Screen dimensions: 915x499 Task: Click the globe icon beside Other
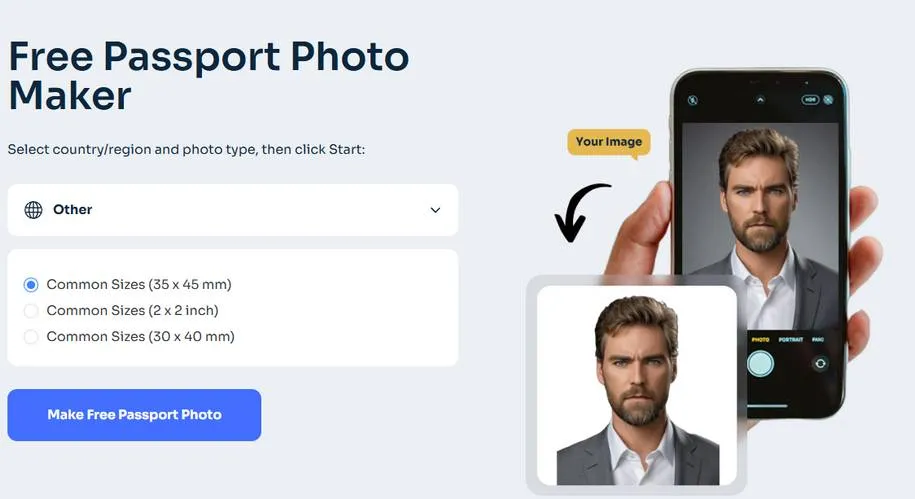[33, 210]
